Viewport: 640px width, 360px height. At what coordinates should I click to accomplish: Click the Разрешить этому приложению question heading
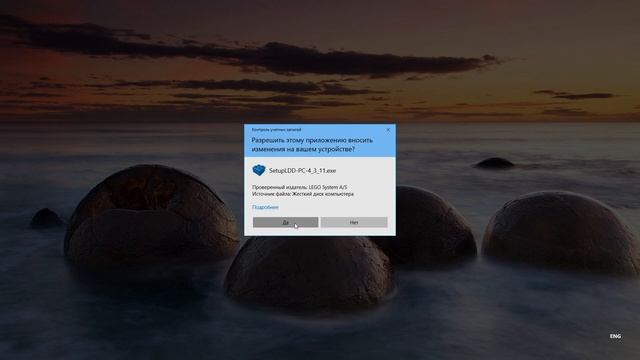312,144
